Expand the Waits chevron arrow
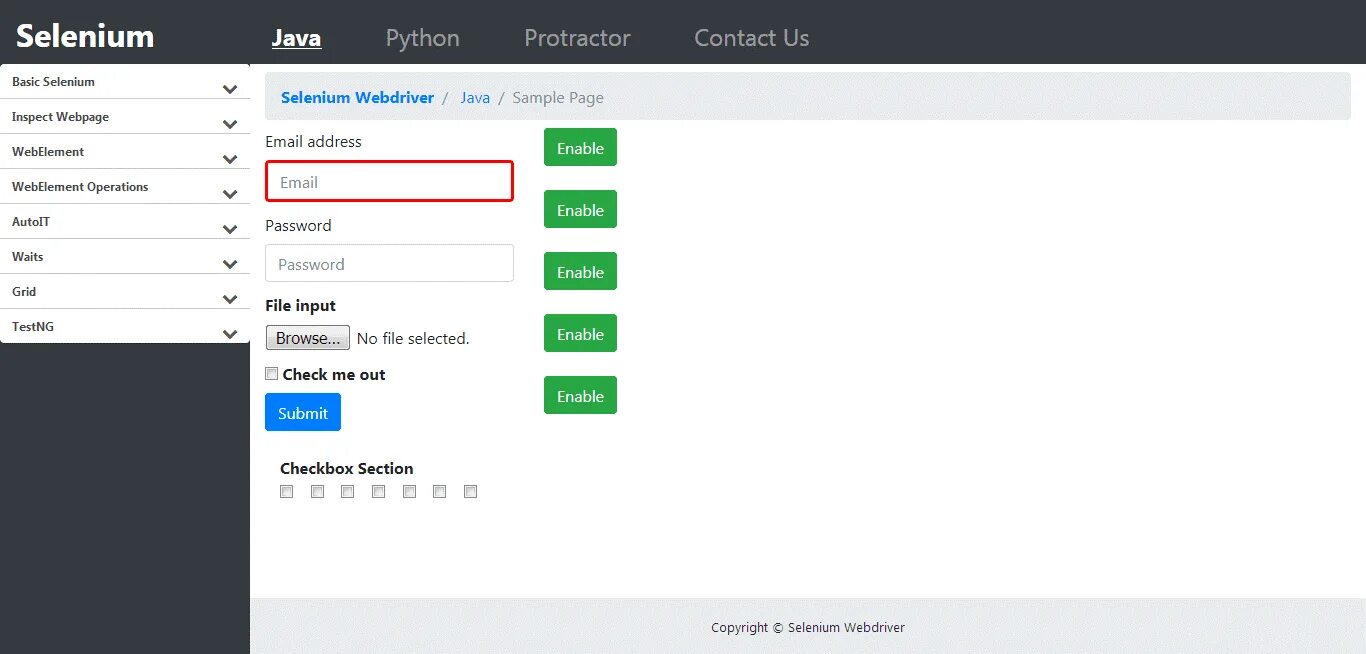 (230, 264)
